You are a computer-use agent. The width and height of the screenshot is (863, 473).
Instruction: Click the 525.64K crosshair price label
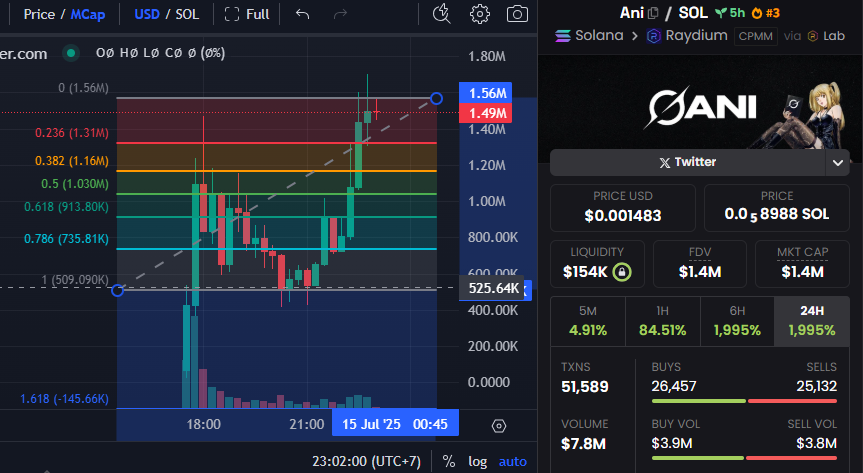point(491,288)
